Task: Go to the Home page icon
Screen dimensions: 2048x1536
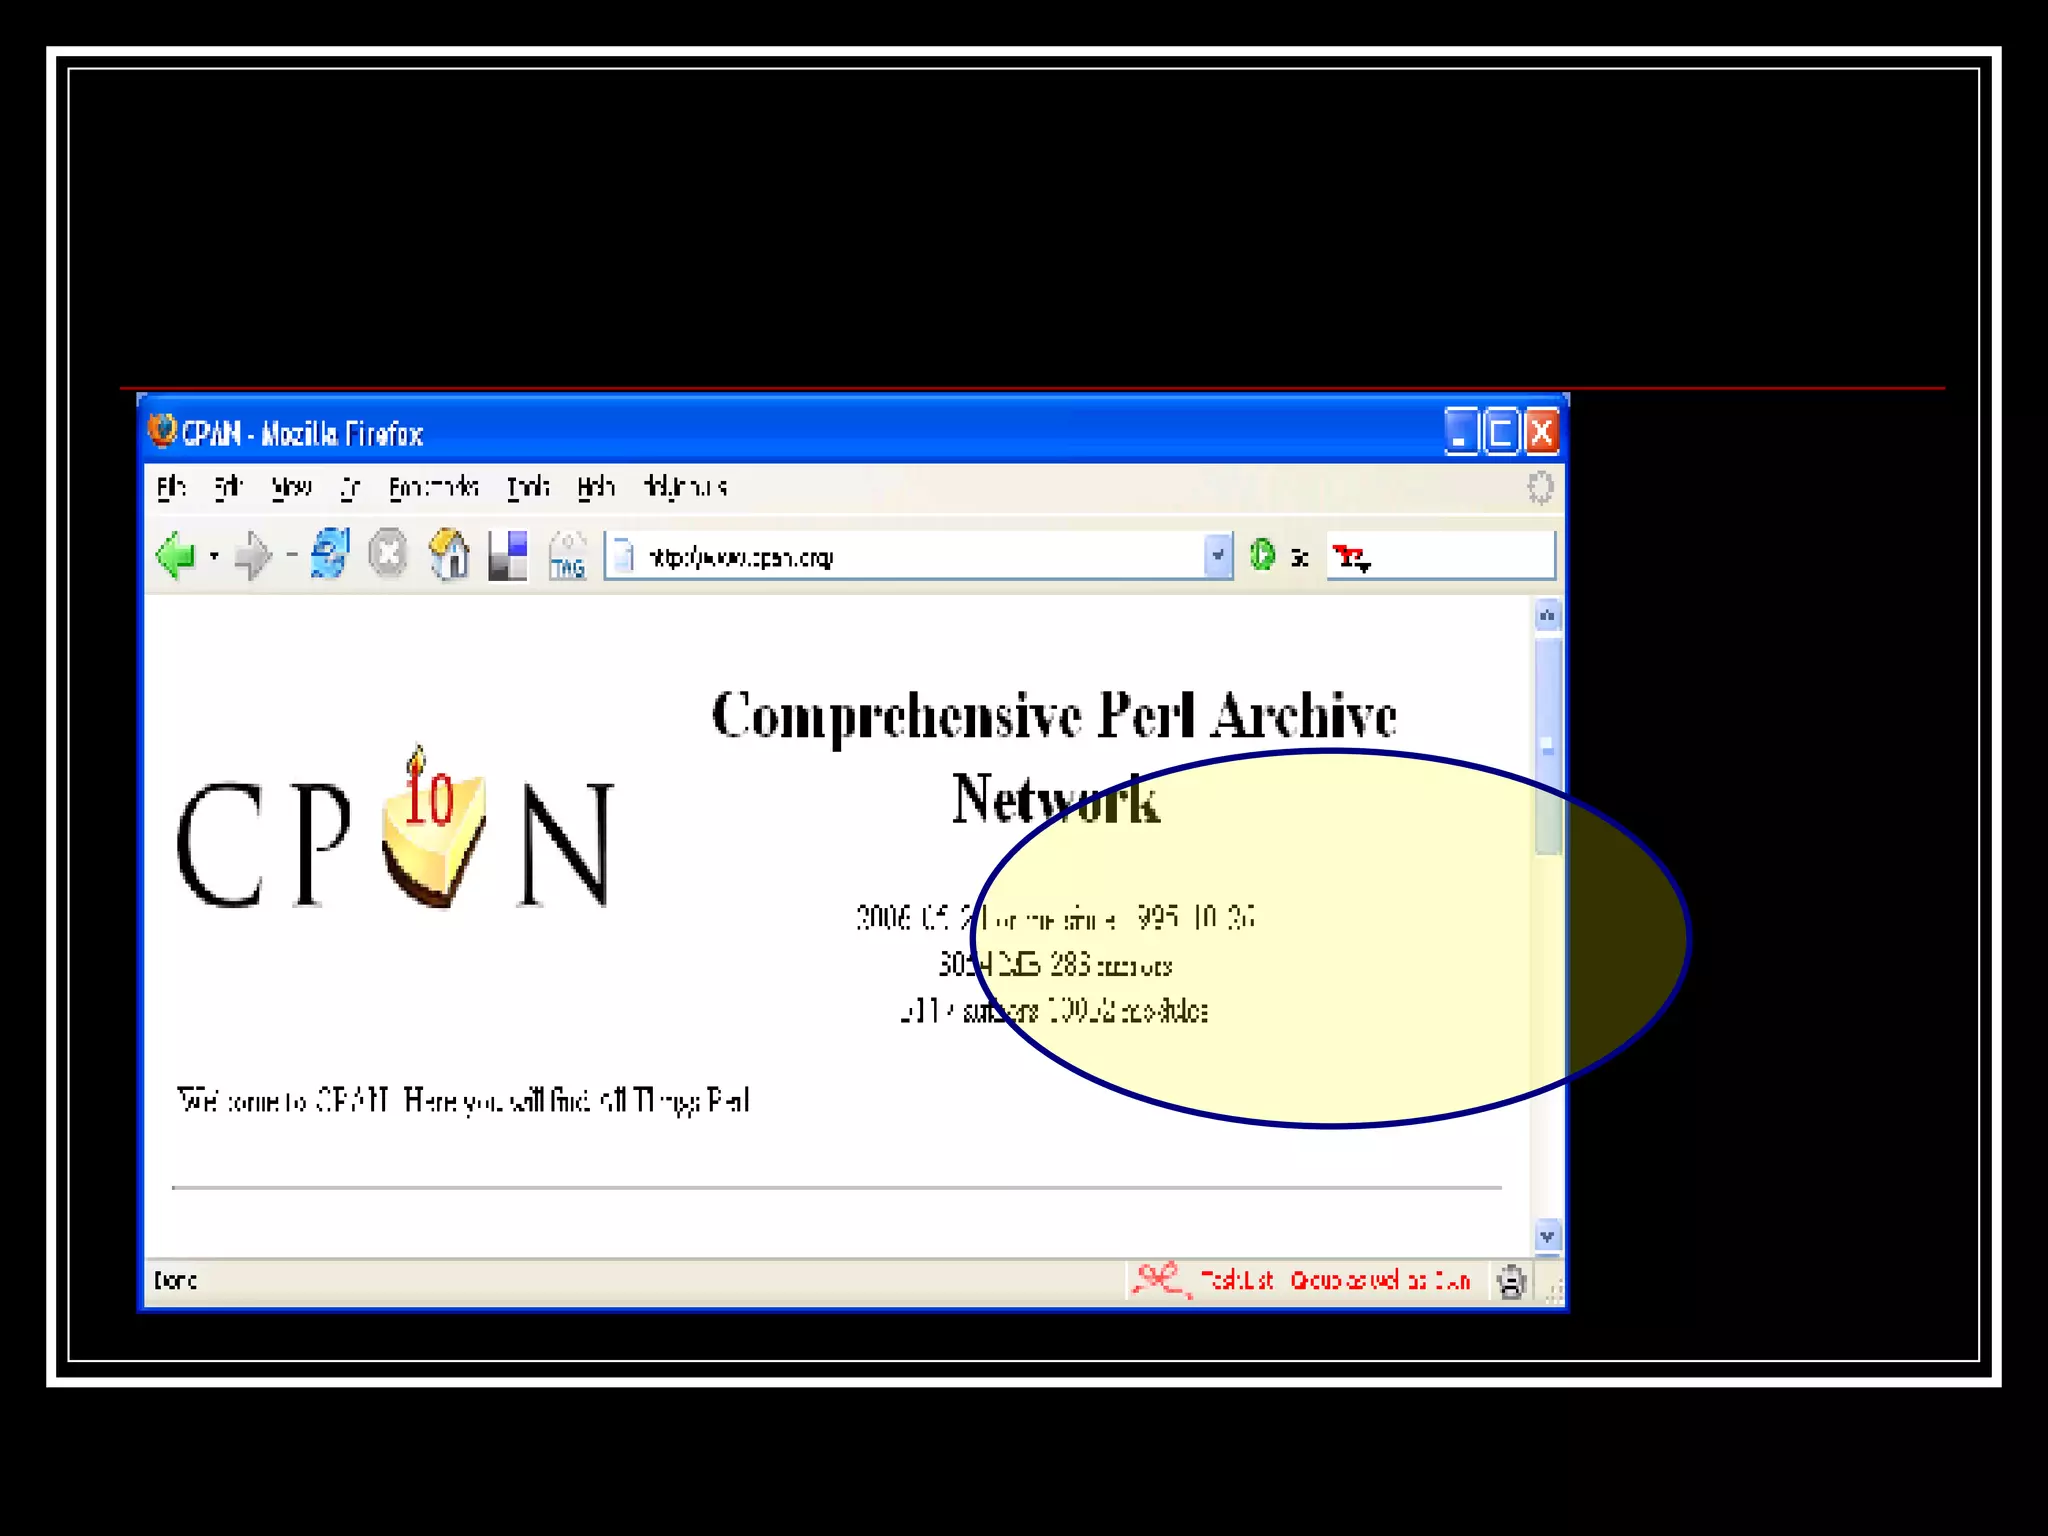Action: pyautogui.click(x=449, y=554)
